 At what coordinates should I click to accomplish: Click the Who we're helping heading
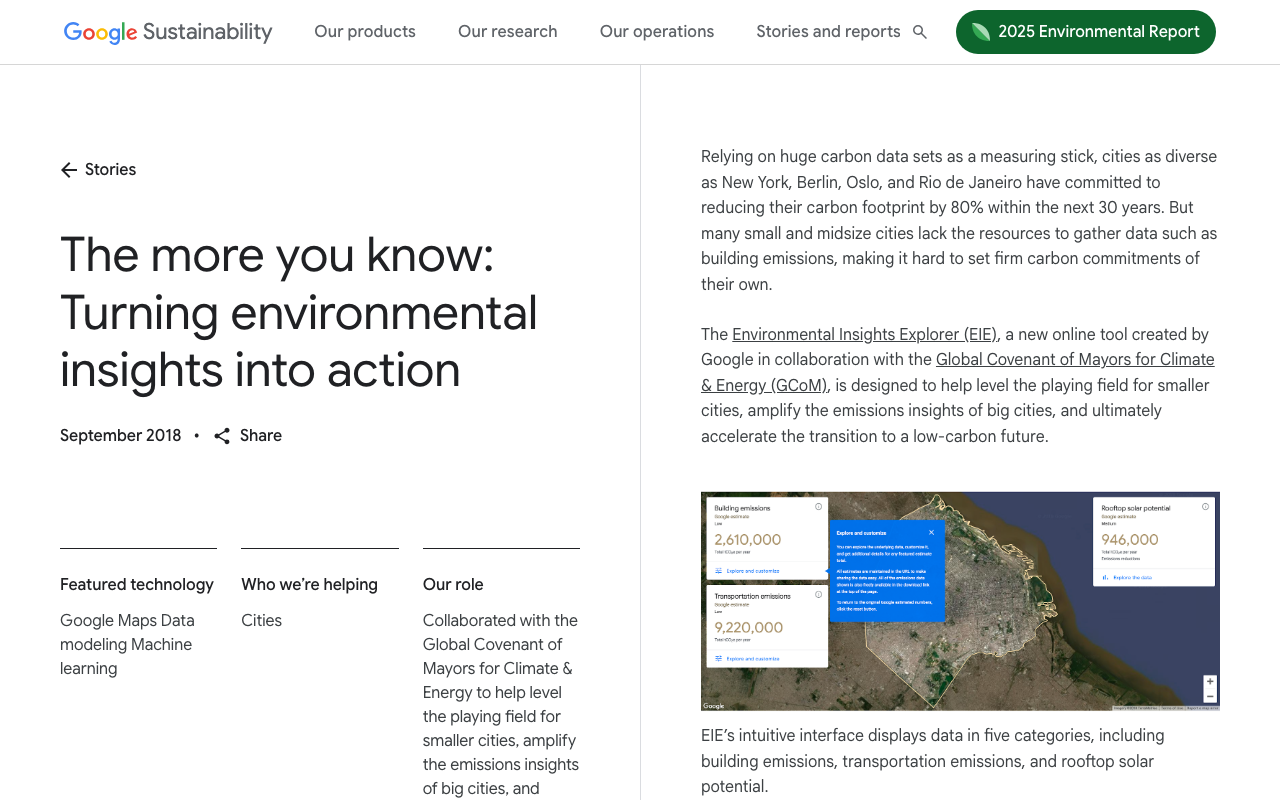tap(309, 585)
